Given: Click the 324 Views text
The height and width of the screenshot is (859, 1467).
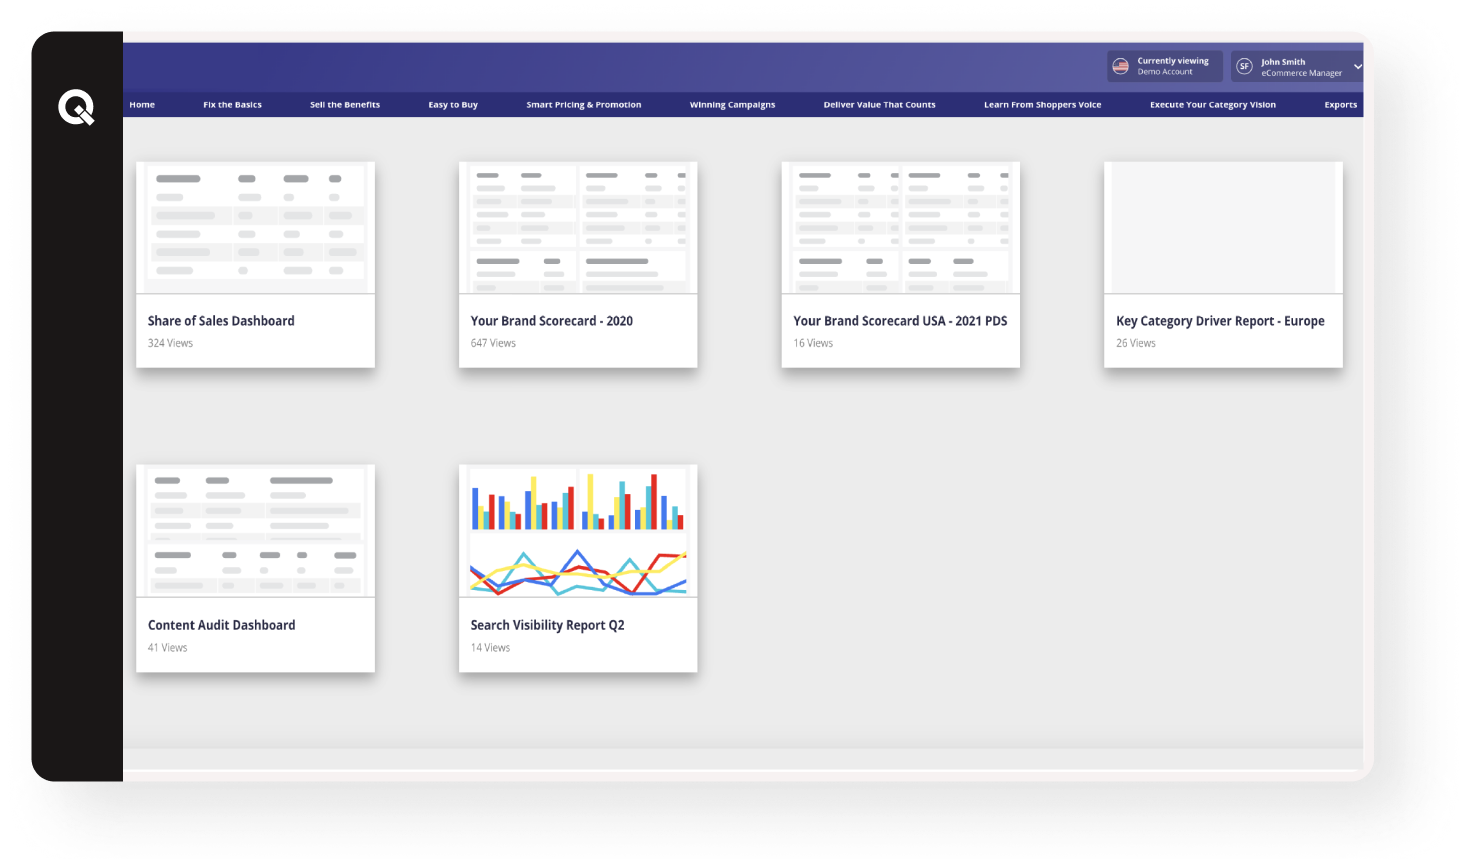Looking at the screenshot, I should coord(170,343).
